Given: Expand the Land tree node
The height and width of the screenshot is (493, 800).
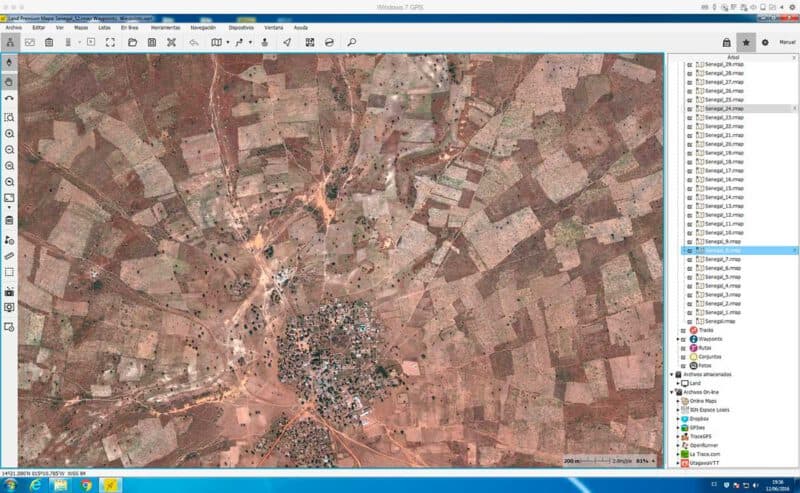Looking at the screenshot, I should pyautogui.click(x=678, y=383).
